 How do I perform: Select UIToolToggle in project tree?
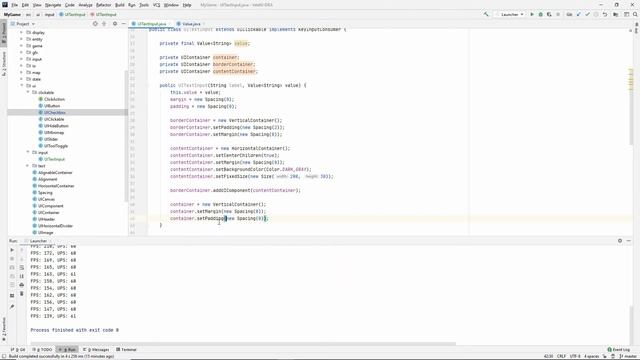[x=56, y=146]
